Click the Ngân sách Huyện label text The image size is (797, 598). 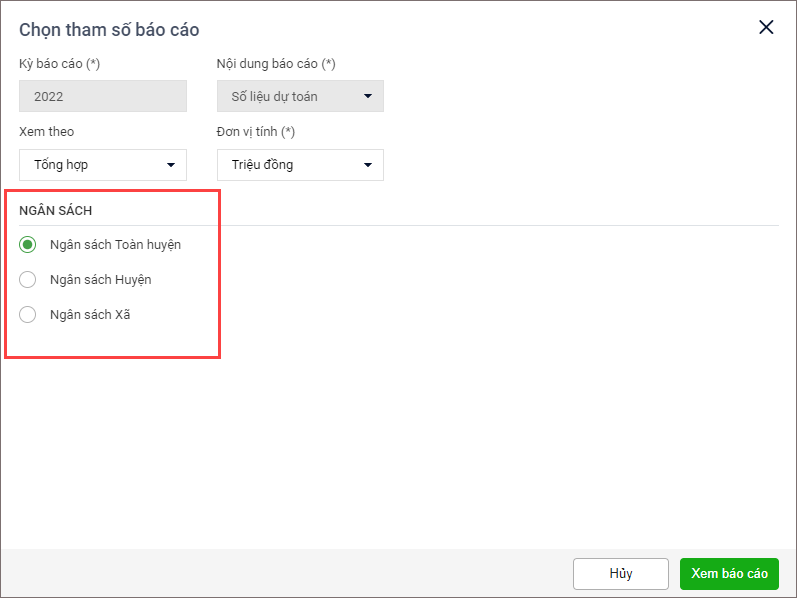[100, 279]
